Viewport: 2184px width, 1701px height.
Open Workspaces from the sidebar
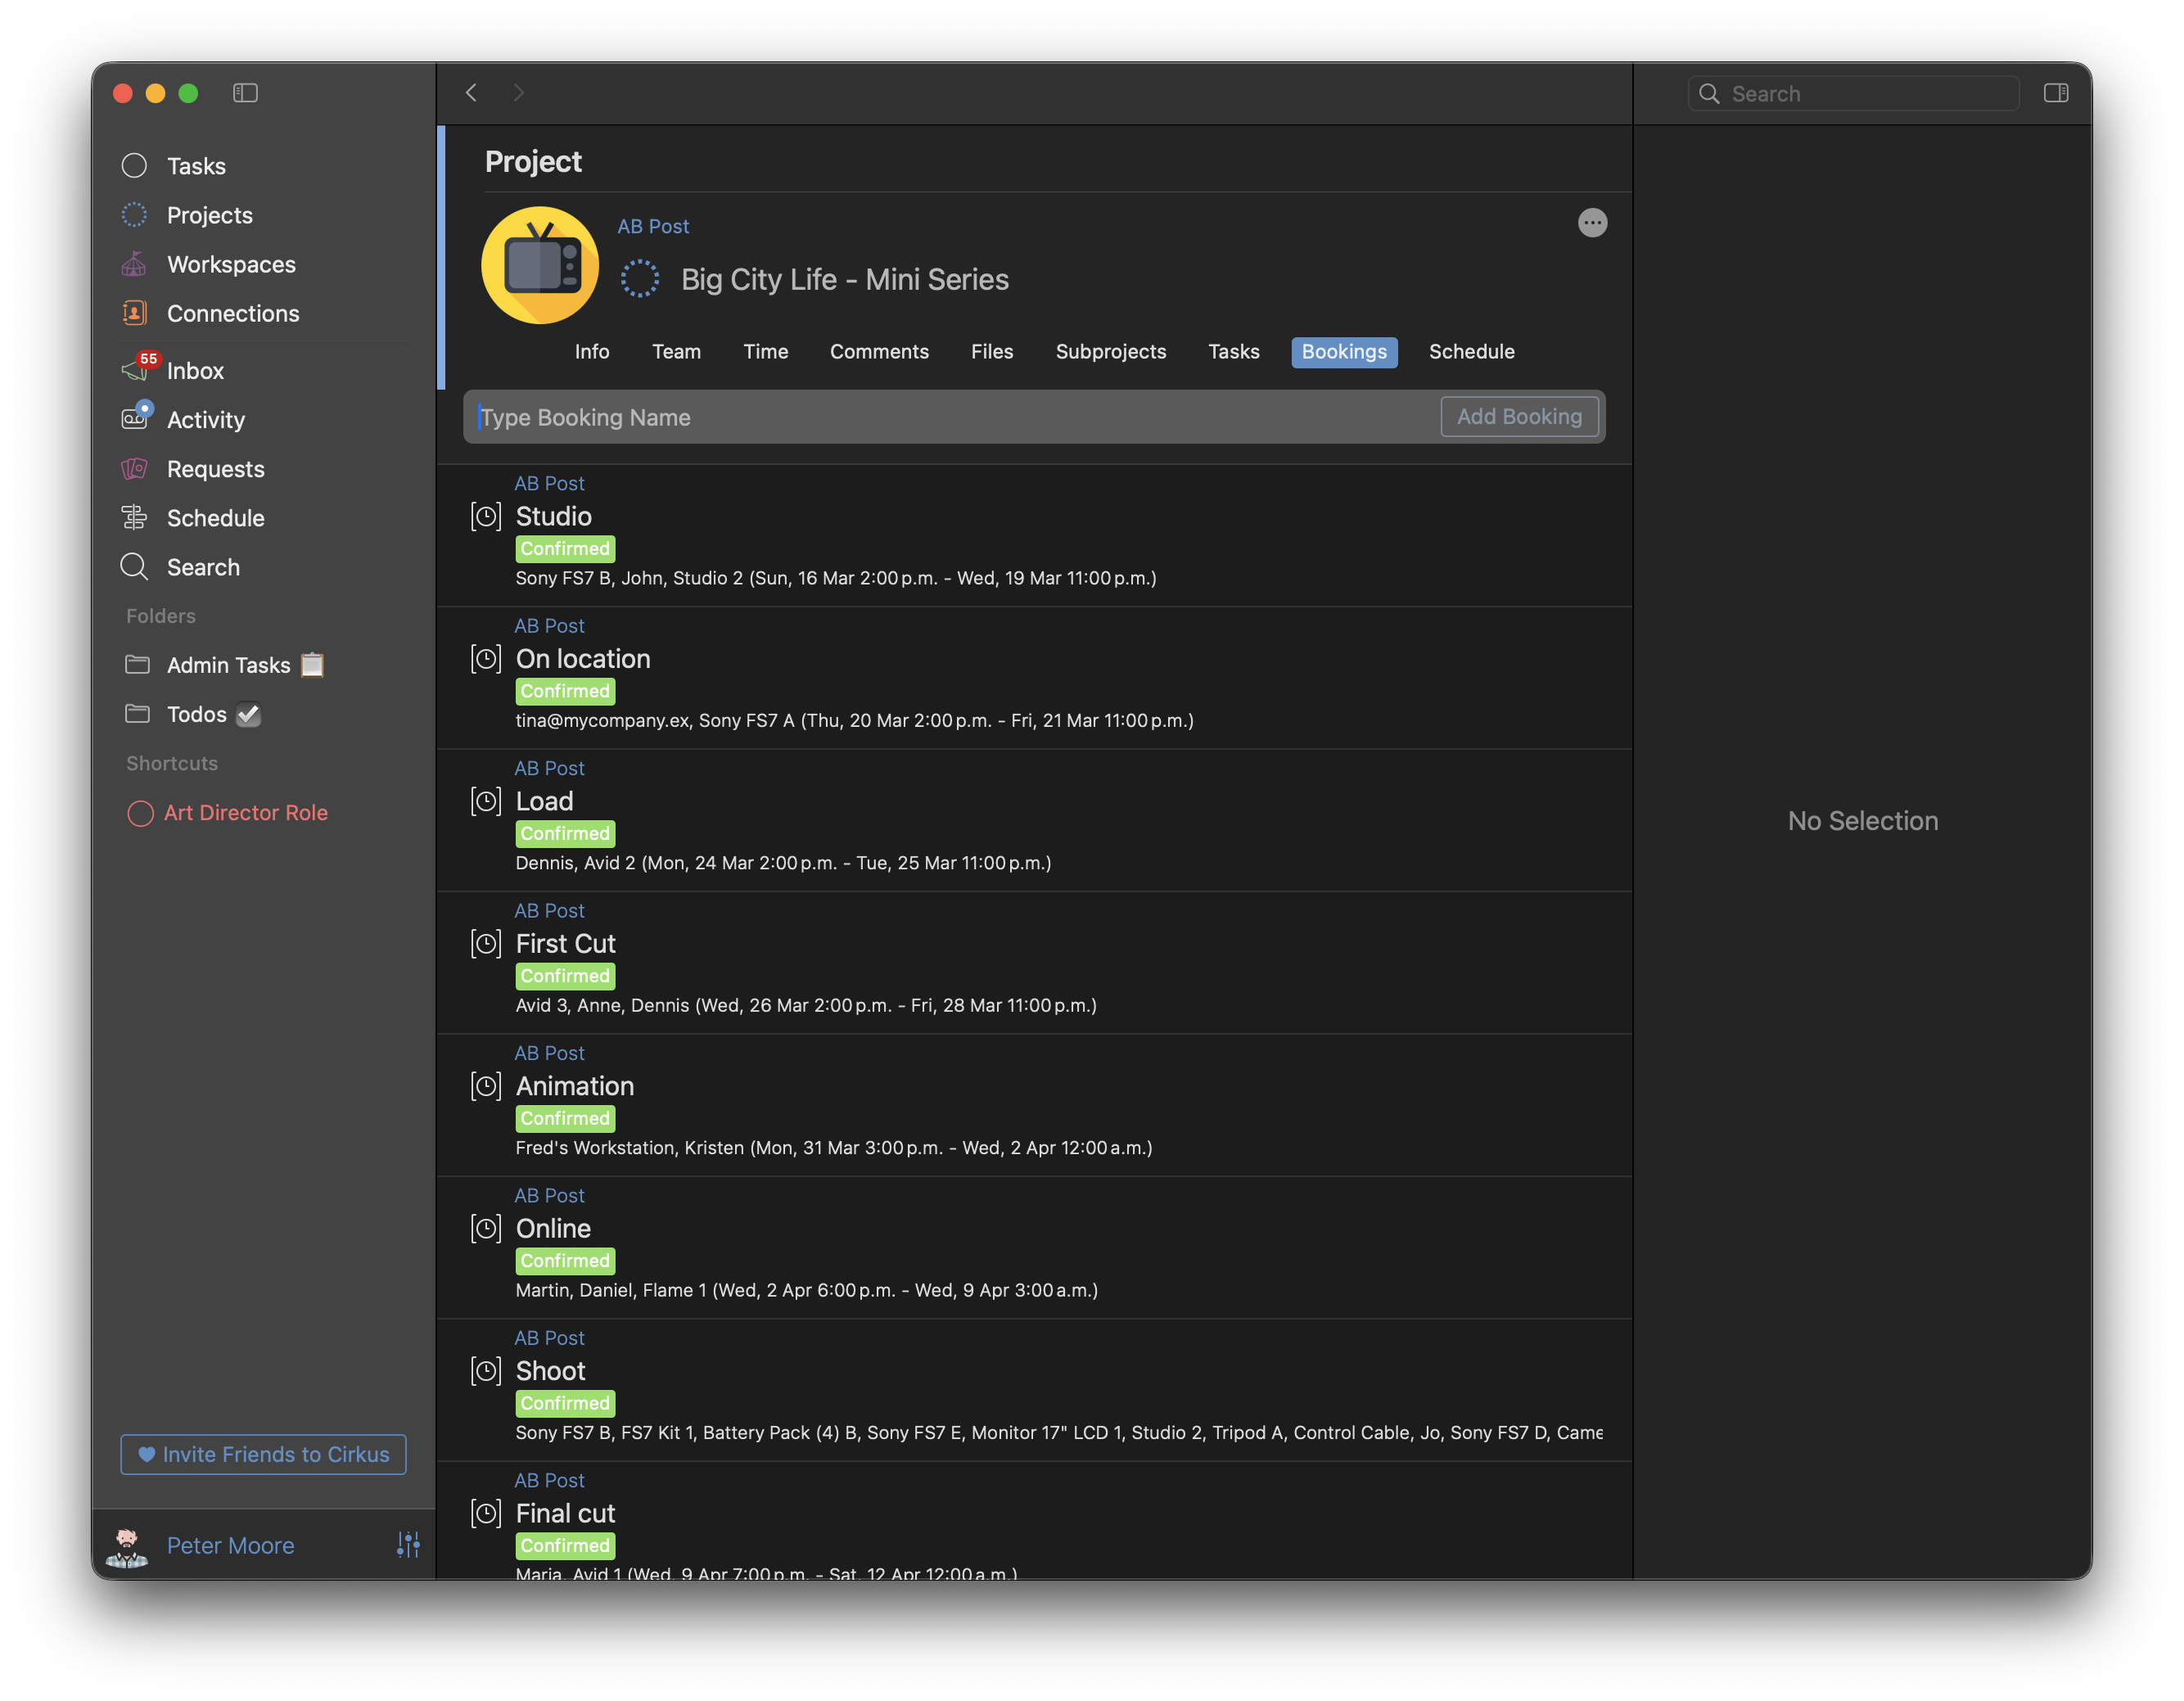point(230,264)
